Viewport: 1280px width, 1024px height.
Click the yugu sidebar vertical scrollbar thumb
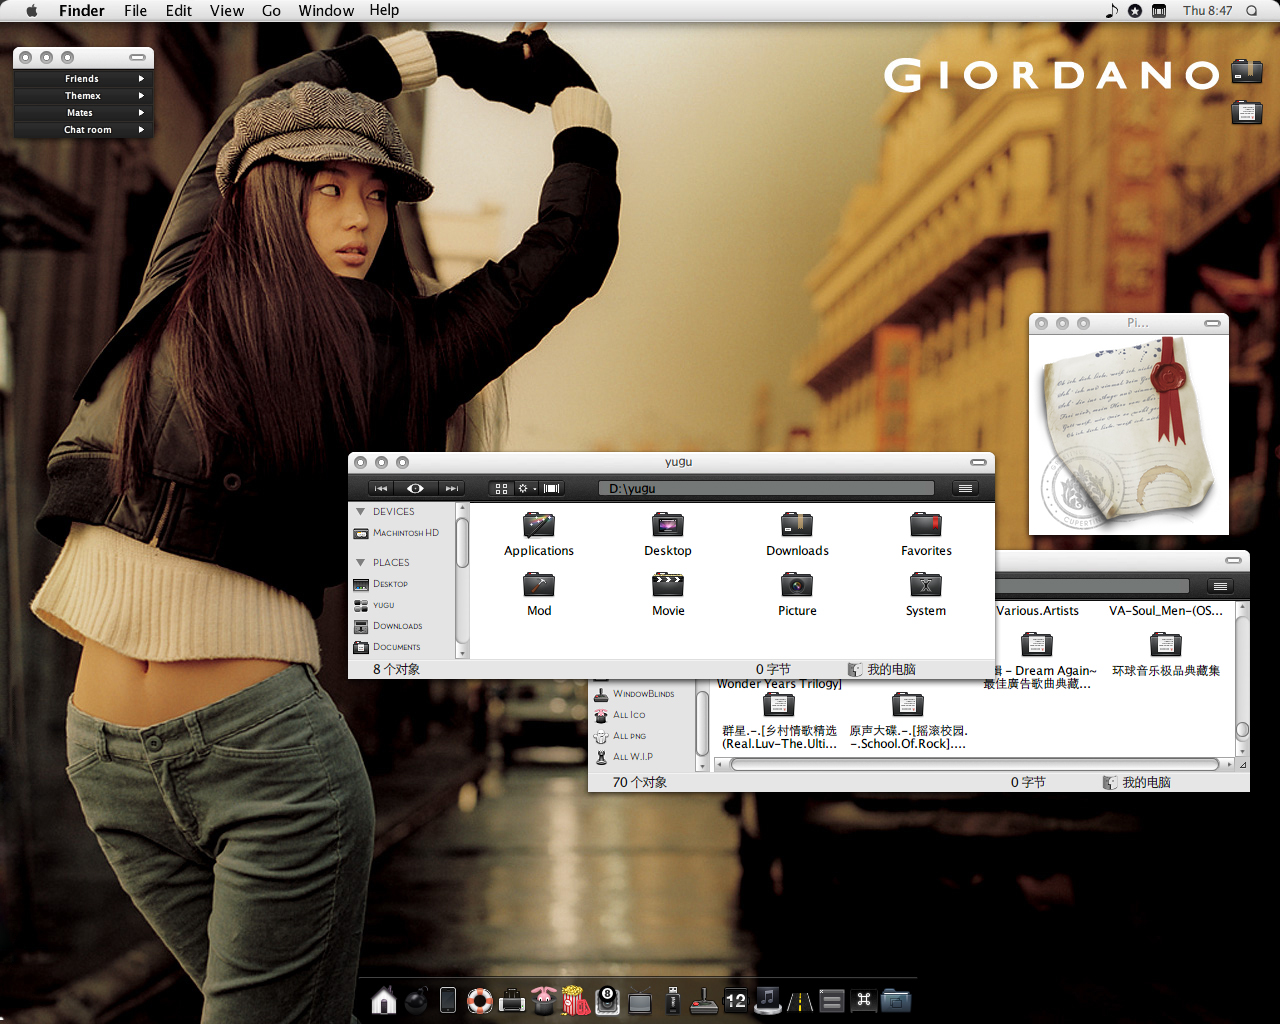(462, 543)
